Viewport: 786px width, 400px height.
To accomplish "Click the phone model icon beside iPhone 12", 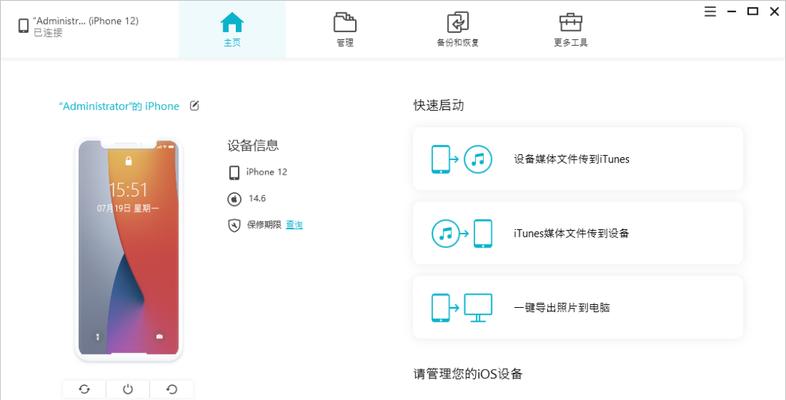I will pyautogui.click(x=234, y=173).
